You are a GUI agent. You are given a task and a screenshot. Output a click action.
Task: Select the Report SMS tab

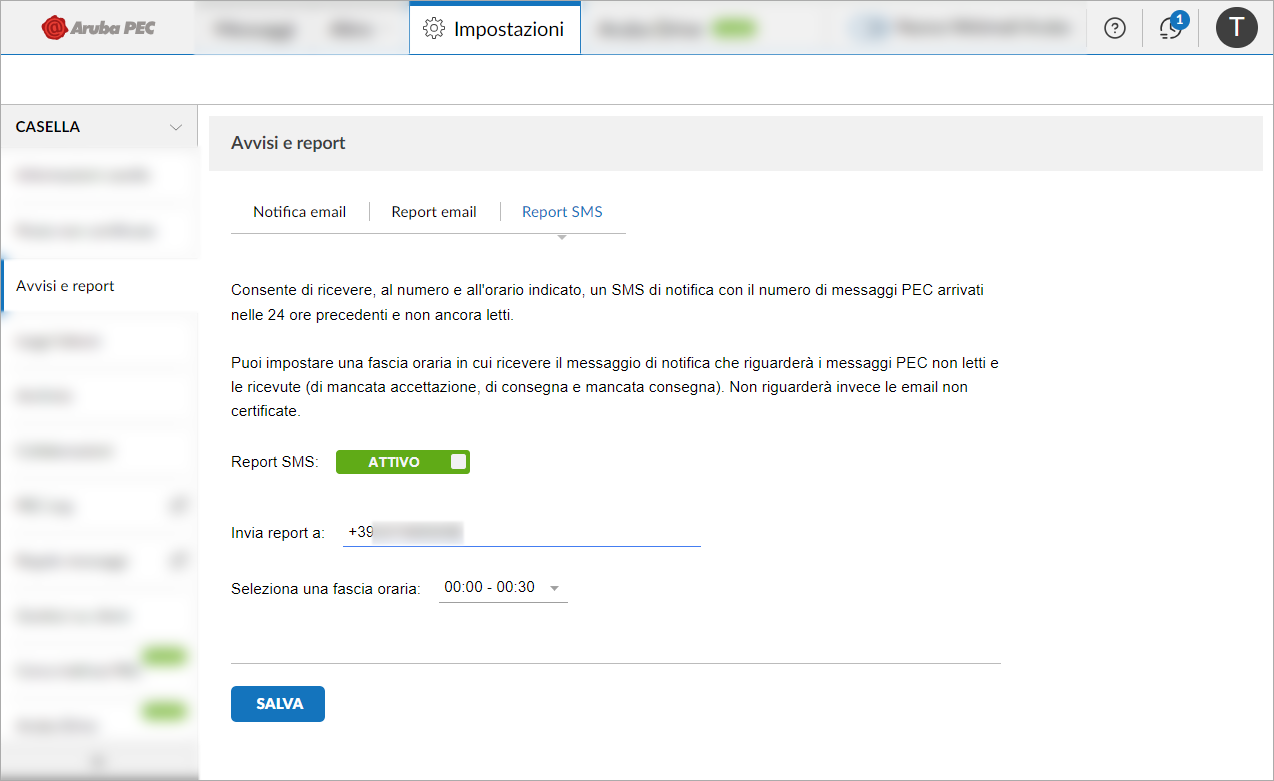561,211
